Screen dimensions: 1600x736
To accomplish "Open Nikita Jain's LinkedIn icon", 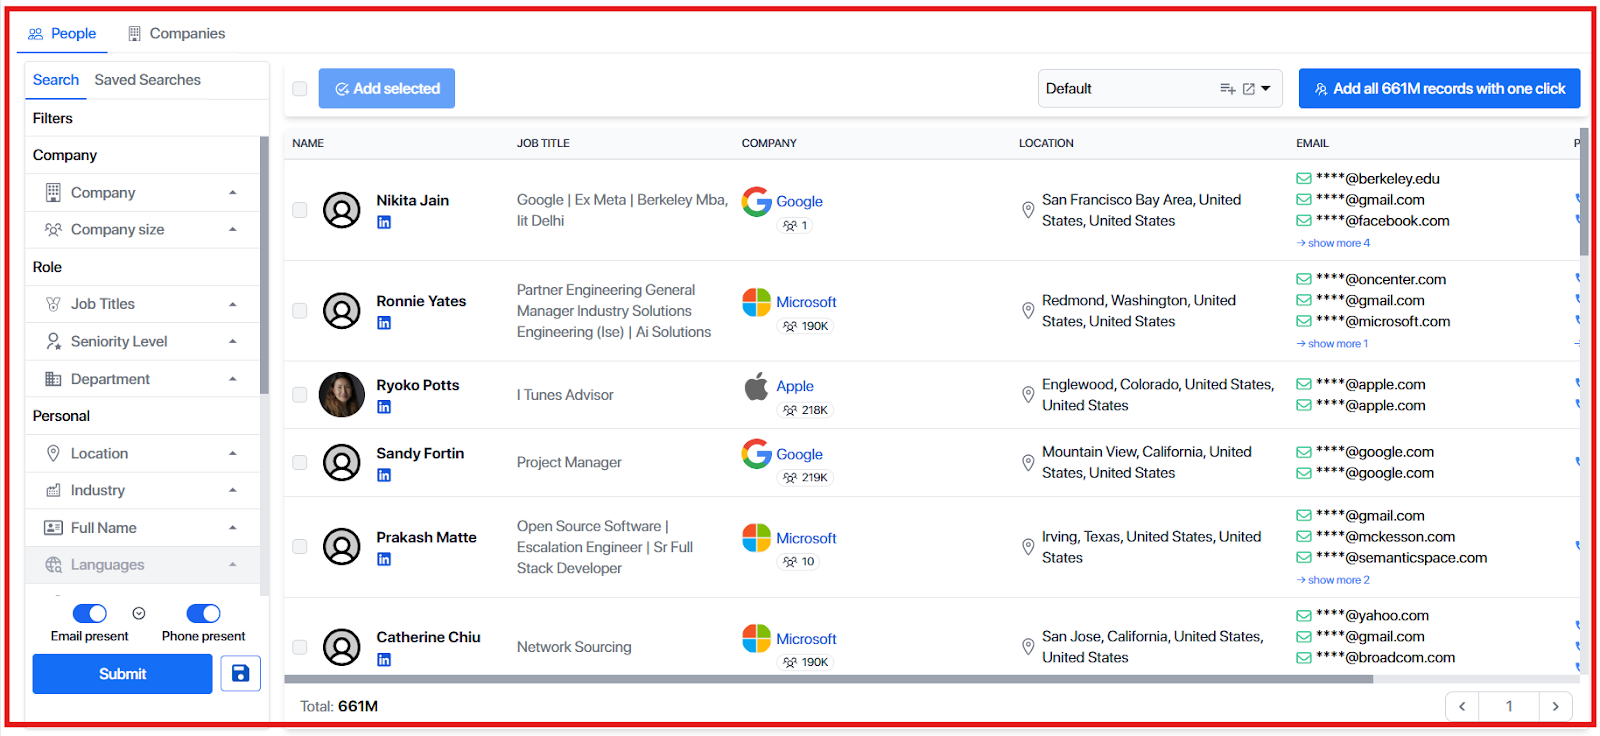I will click(x=384, y=222).
